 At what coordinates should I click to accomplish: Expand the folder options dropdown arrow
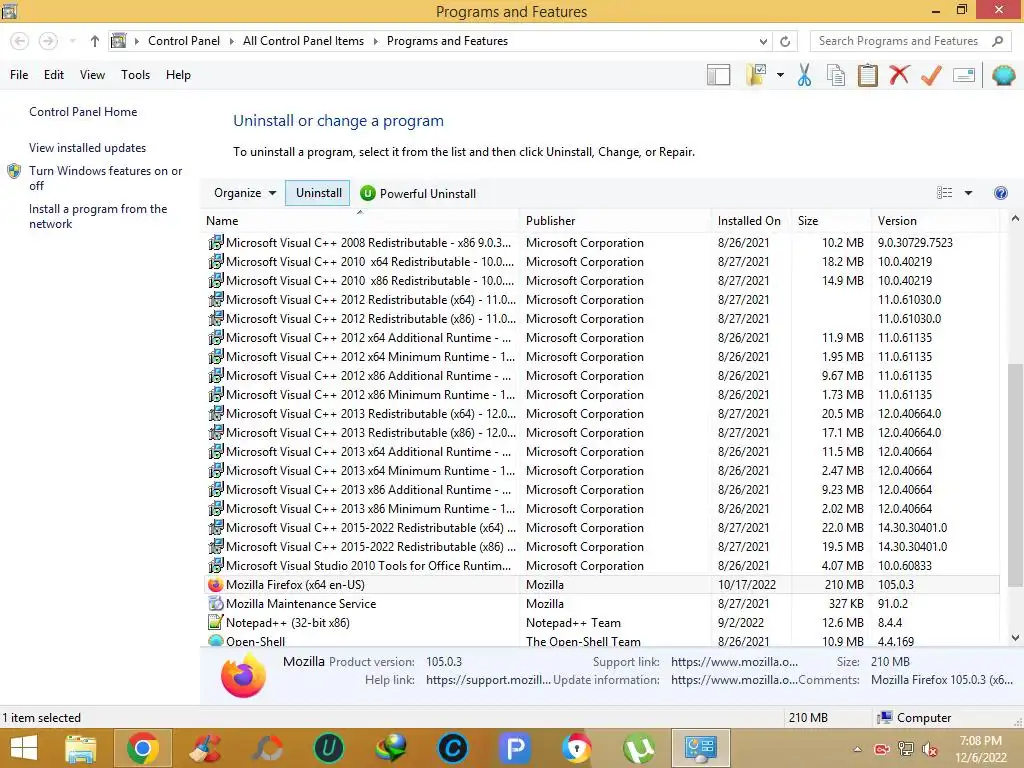tap(780, 75)
